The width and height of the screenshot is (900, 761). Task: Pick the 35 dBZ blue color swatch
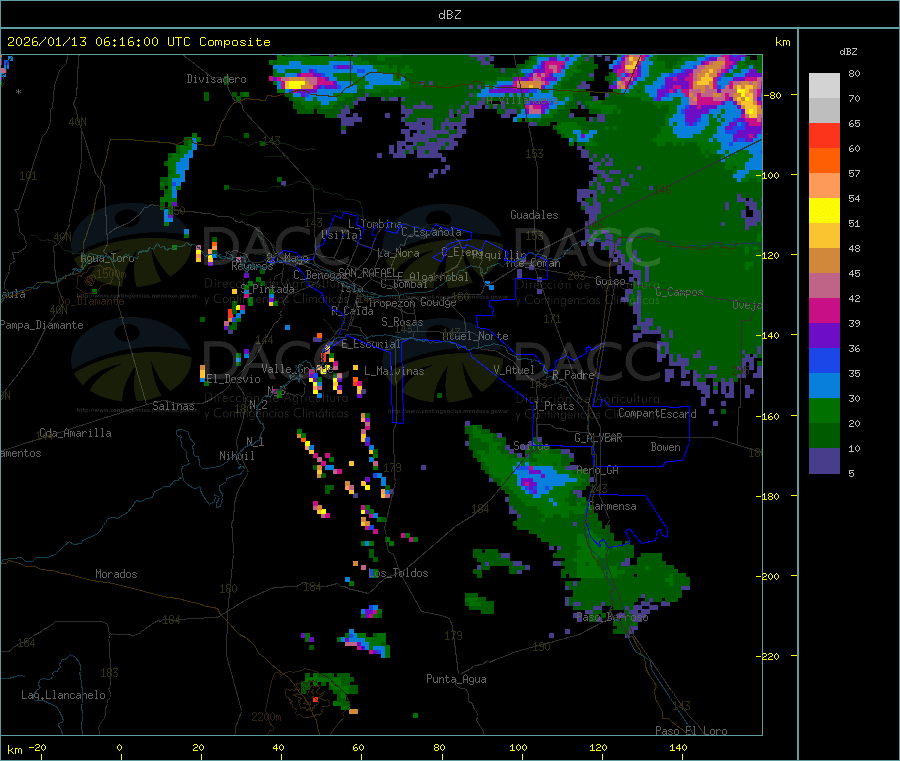(x=824, y=360)
